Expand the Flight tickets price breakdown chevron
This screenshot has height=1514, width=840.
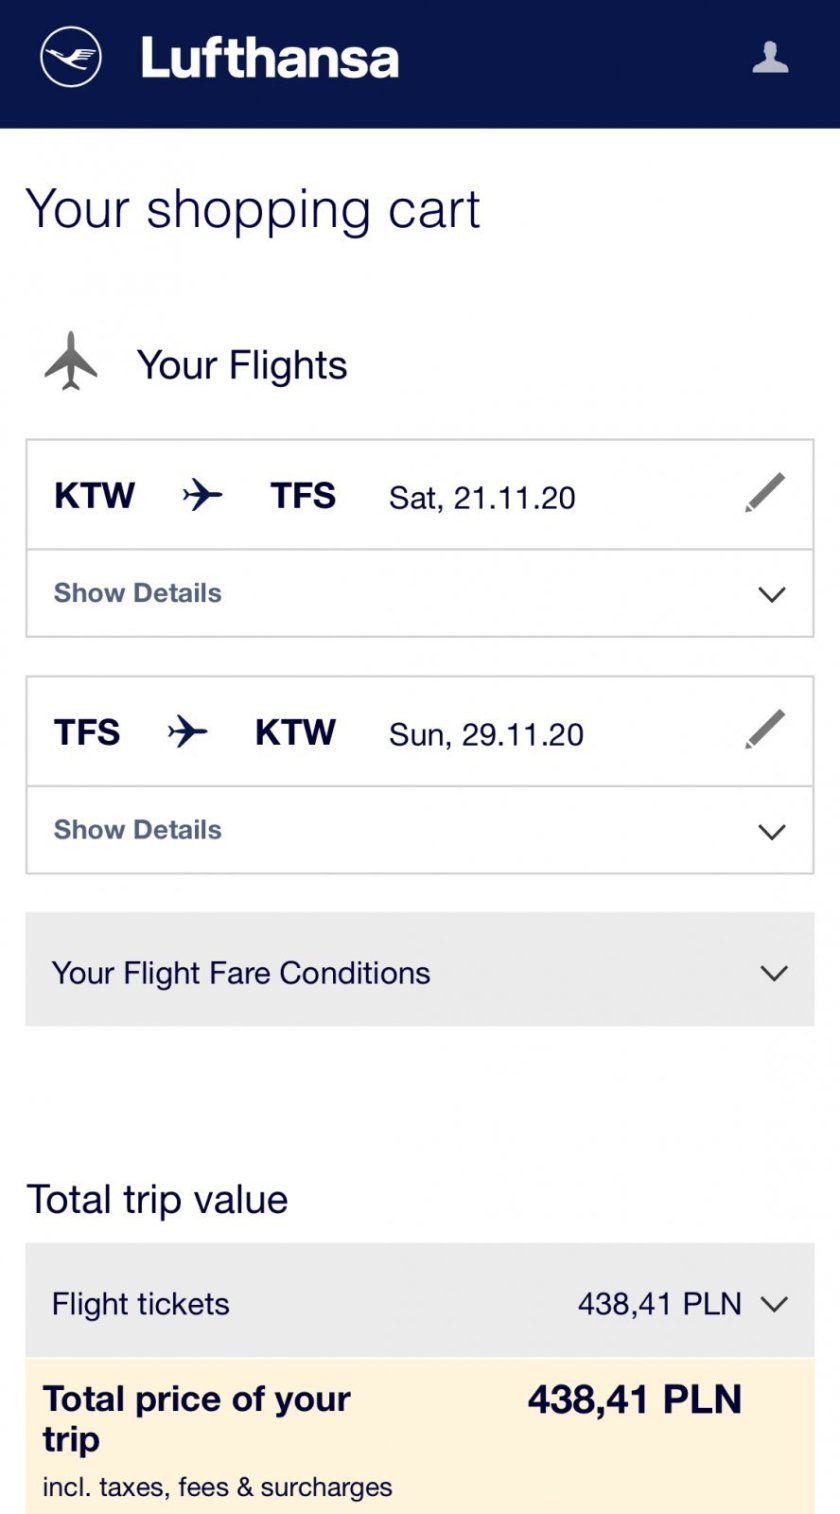[774, 1304]
